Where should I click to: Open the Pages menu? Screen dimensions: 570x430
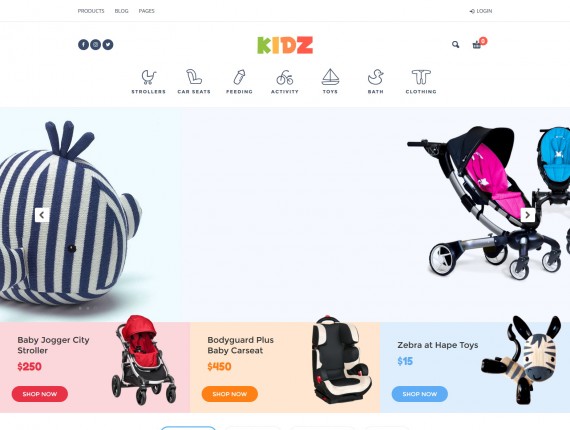coord(146,11)
